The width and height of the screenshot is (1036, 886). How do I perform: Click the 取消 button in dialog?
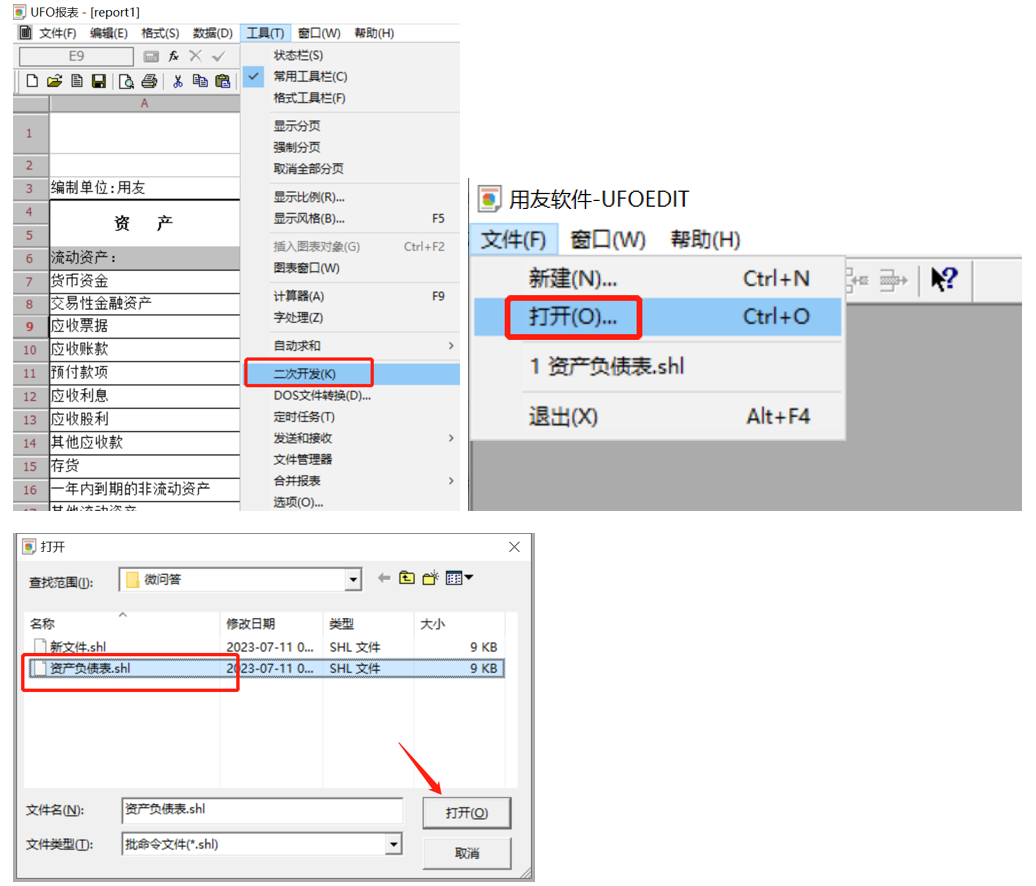click(x=466, y=853)
